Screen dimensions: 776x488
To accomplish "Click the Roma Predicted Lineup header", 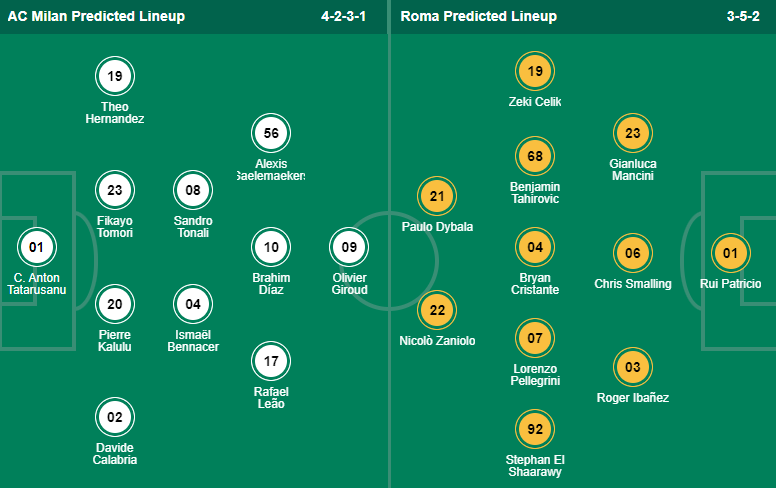I will 479,16.
